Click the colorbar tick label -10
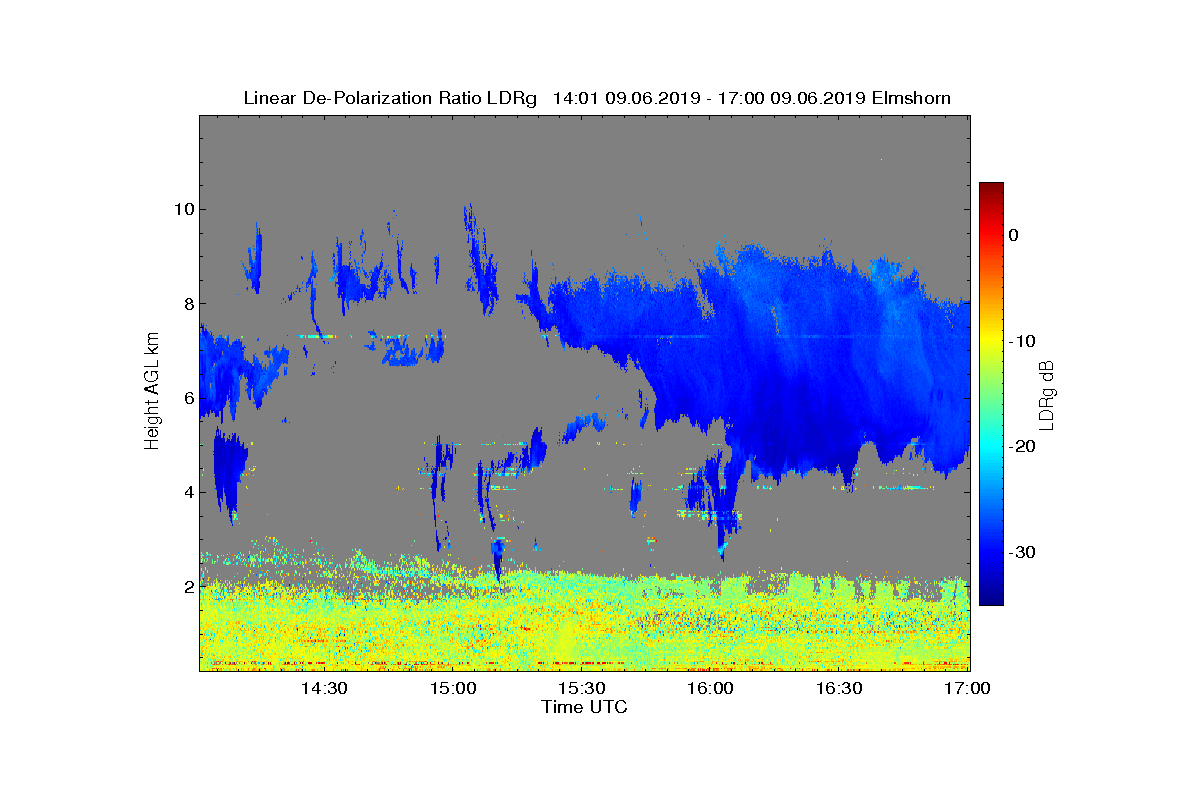 click(1021, 341)
